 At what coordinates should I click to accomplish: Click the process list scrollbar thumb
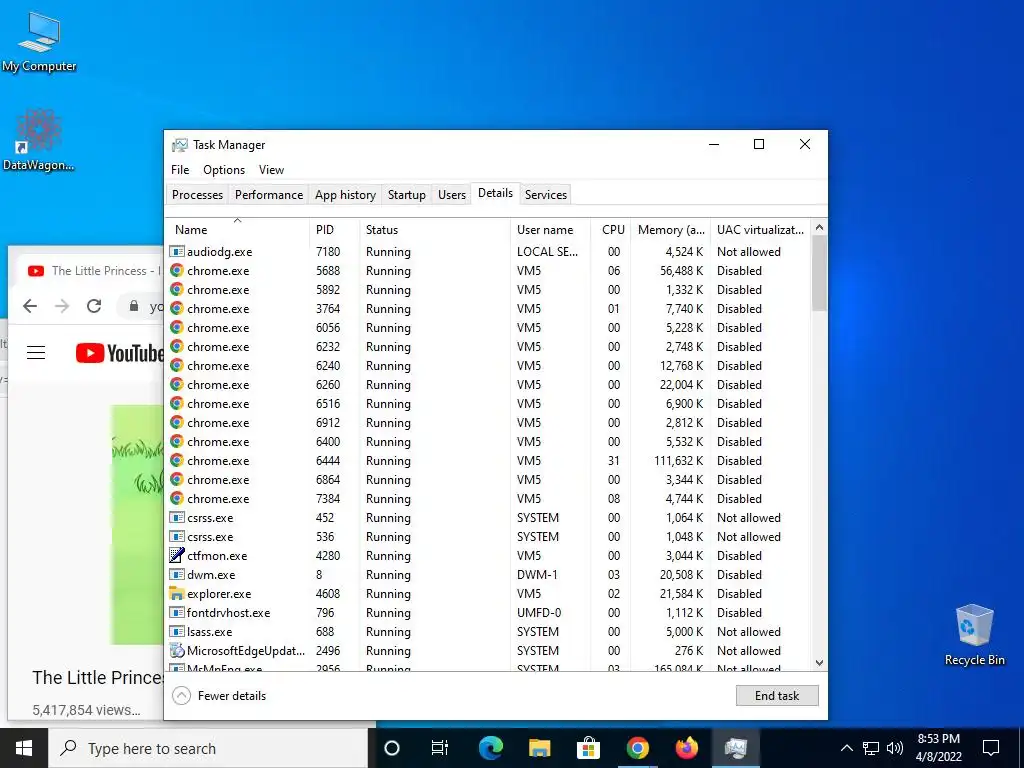(x=819, y=273)
